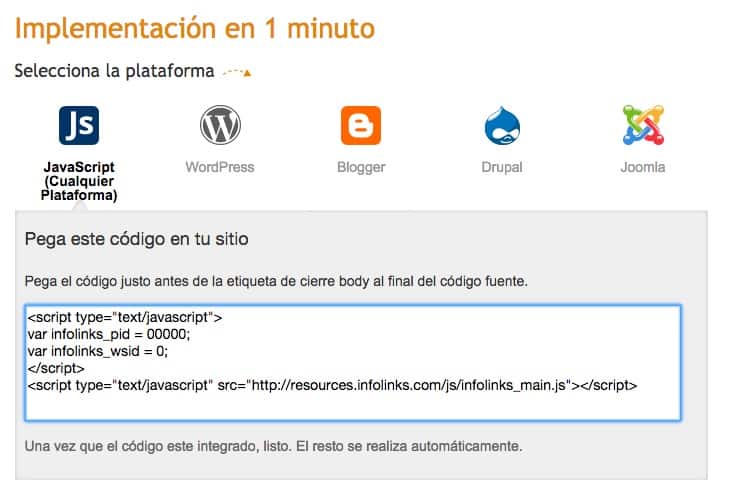The height and width of the screenshot is (504, 729).
Task: Open the JavaScript (Cualquier Plataforma) tab label
Action: click(x=79, y=181)
